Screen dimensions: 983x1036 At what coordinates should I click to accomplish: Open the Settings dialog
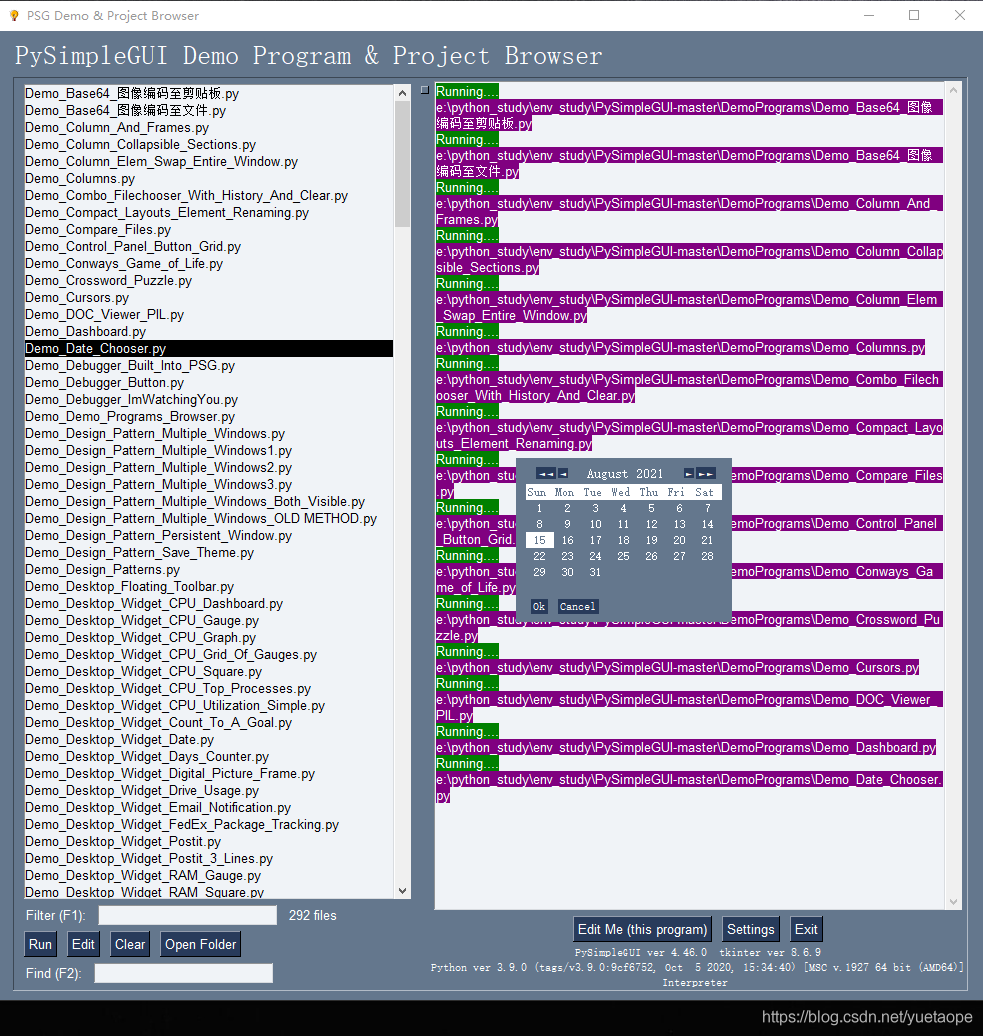tap(750, 929)
